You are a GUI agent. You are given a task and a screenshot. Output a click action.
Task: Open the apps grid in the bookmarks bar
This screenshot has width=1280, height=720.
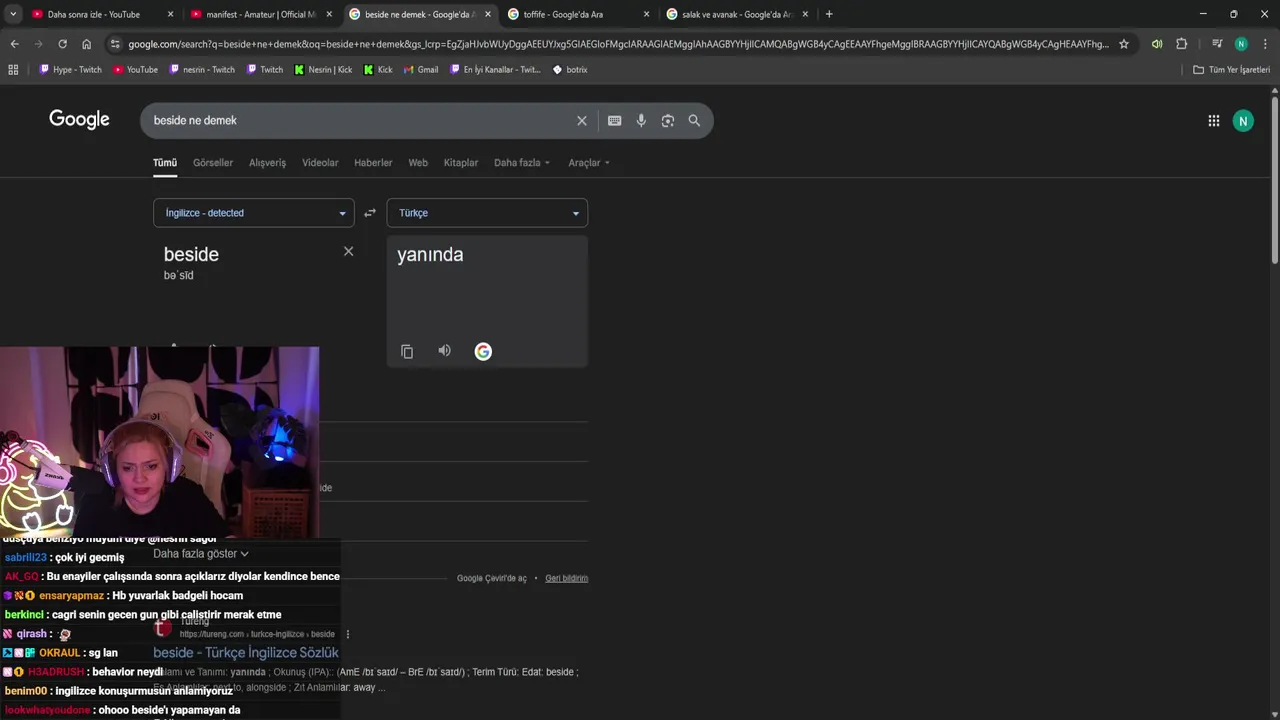point(13,70)
